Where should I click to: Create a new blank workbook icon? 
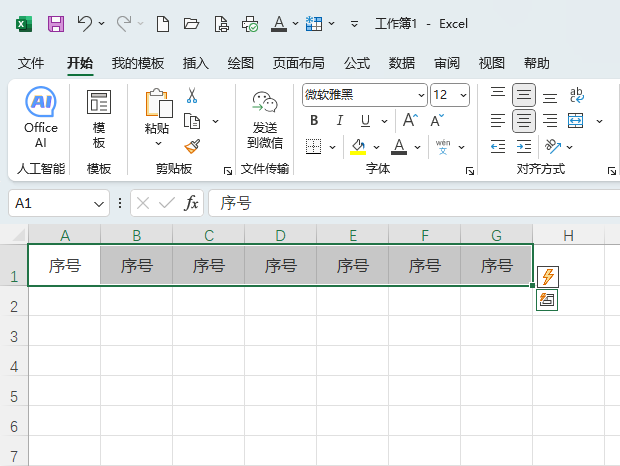[x=163, y=24]
